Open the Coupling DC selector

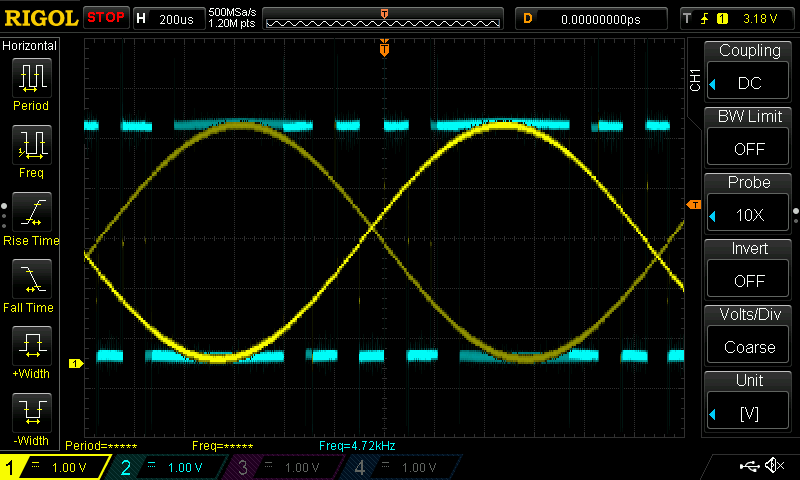click(749, 72)
